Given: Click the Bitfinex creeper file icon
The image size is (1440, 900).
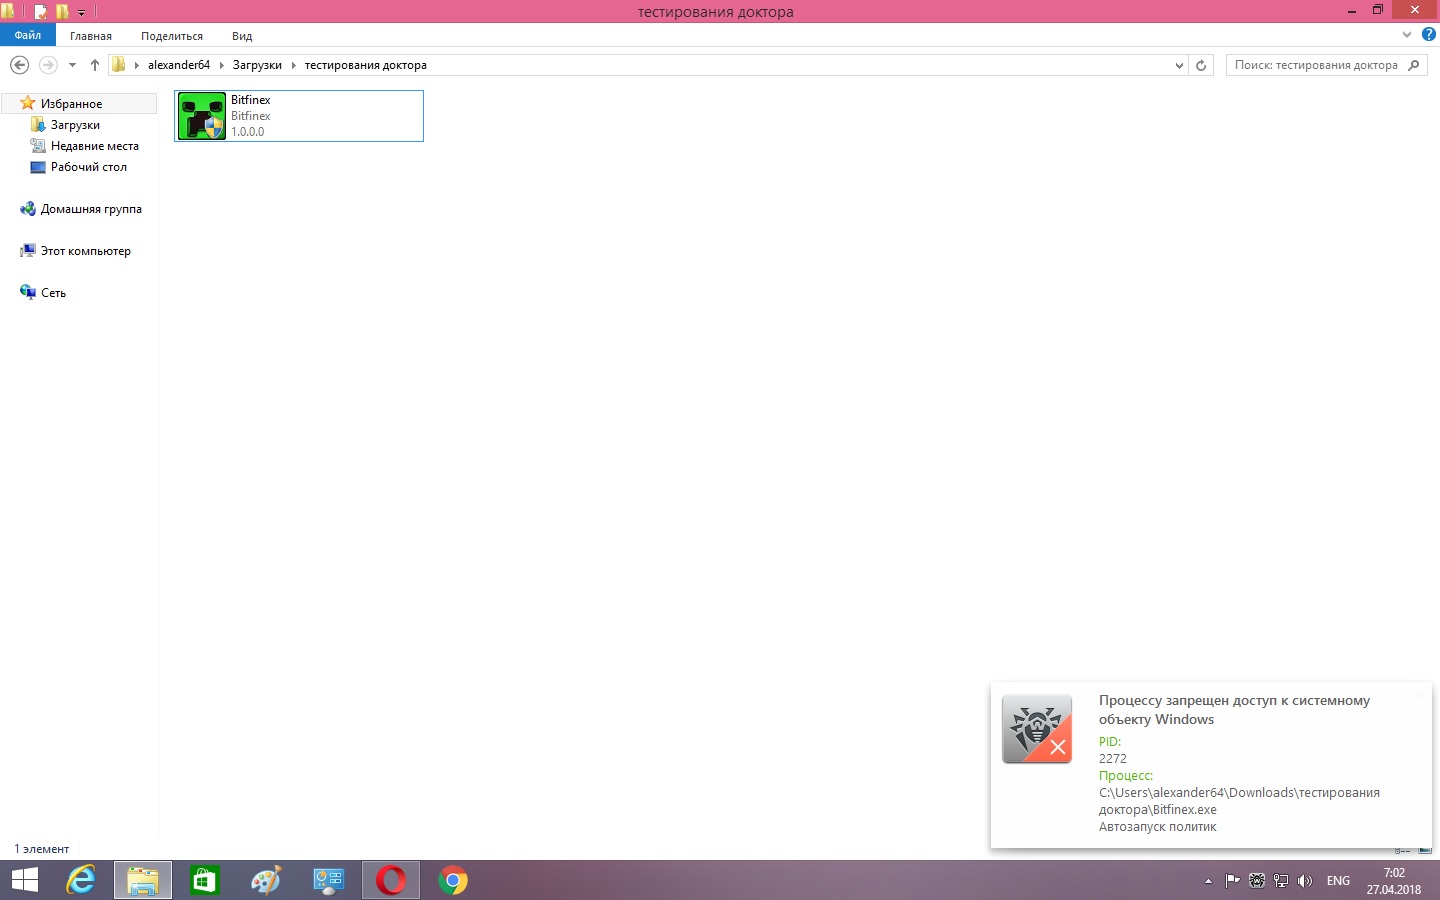Looking at the screenshot, I should (202, 116).
